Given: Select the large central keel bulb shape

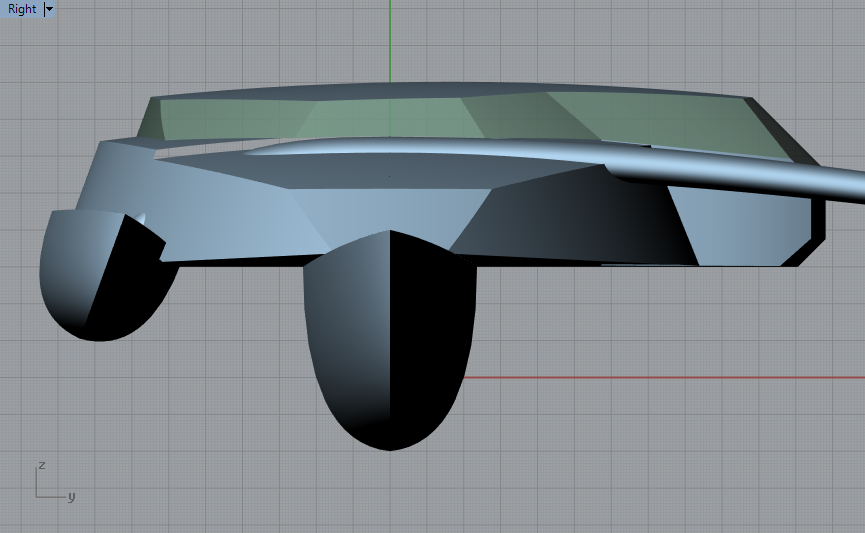Looking at the screenshot, I should pos(390,340).
